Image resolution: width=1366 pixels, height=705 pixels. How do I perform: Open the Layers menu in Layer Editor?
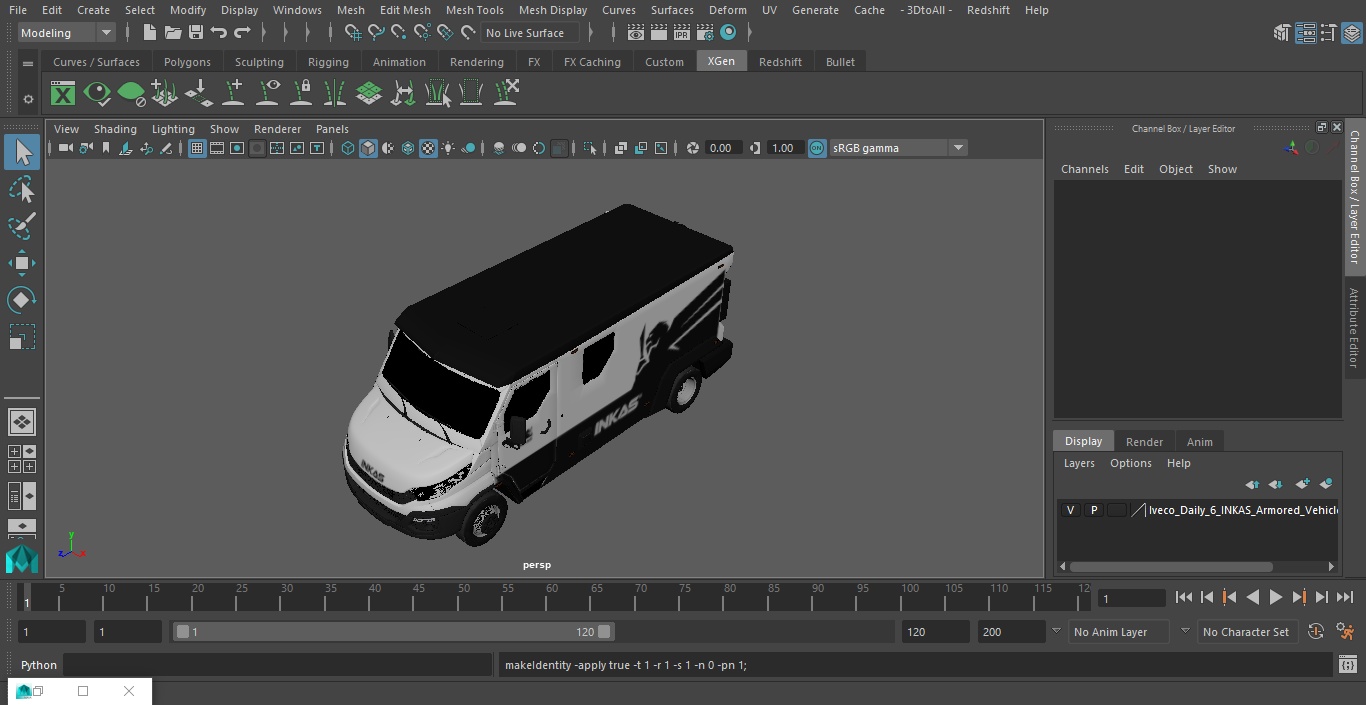tap(1078, 463)
